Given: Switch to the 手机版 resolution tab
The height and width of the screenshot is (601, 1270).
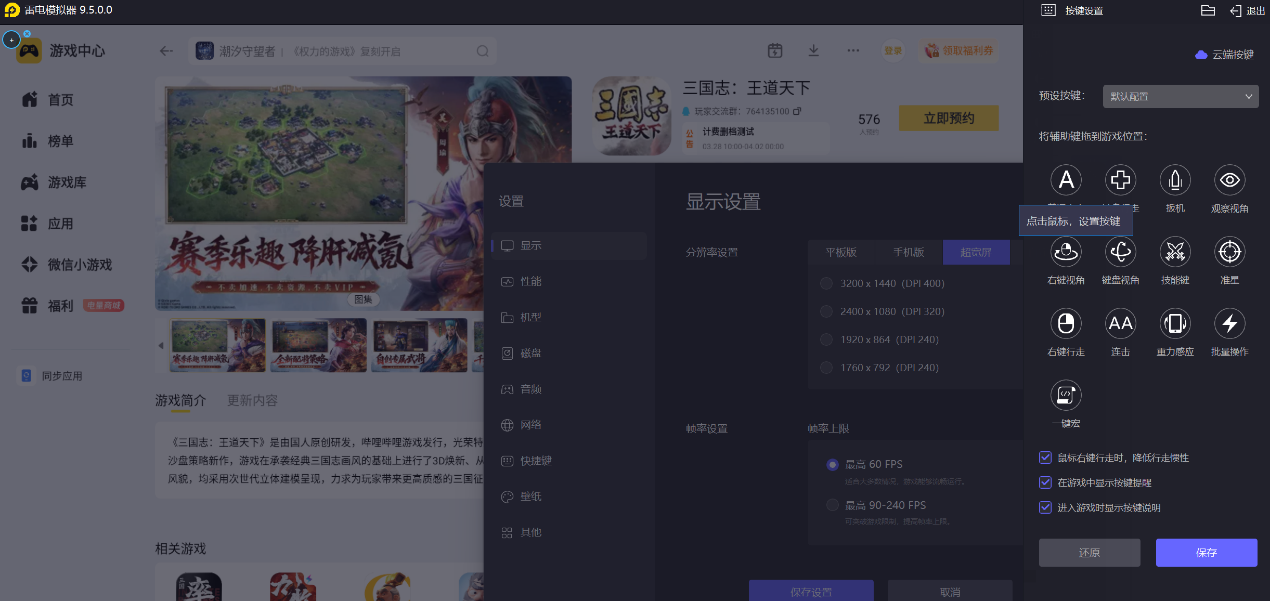Looking at the screenshot, I should (909, 252).
